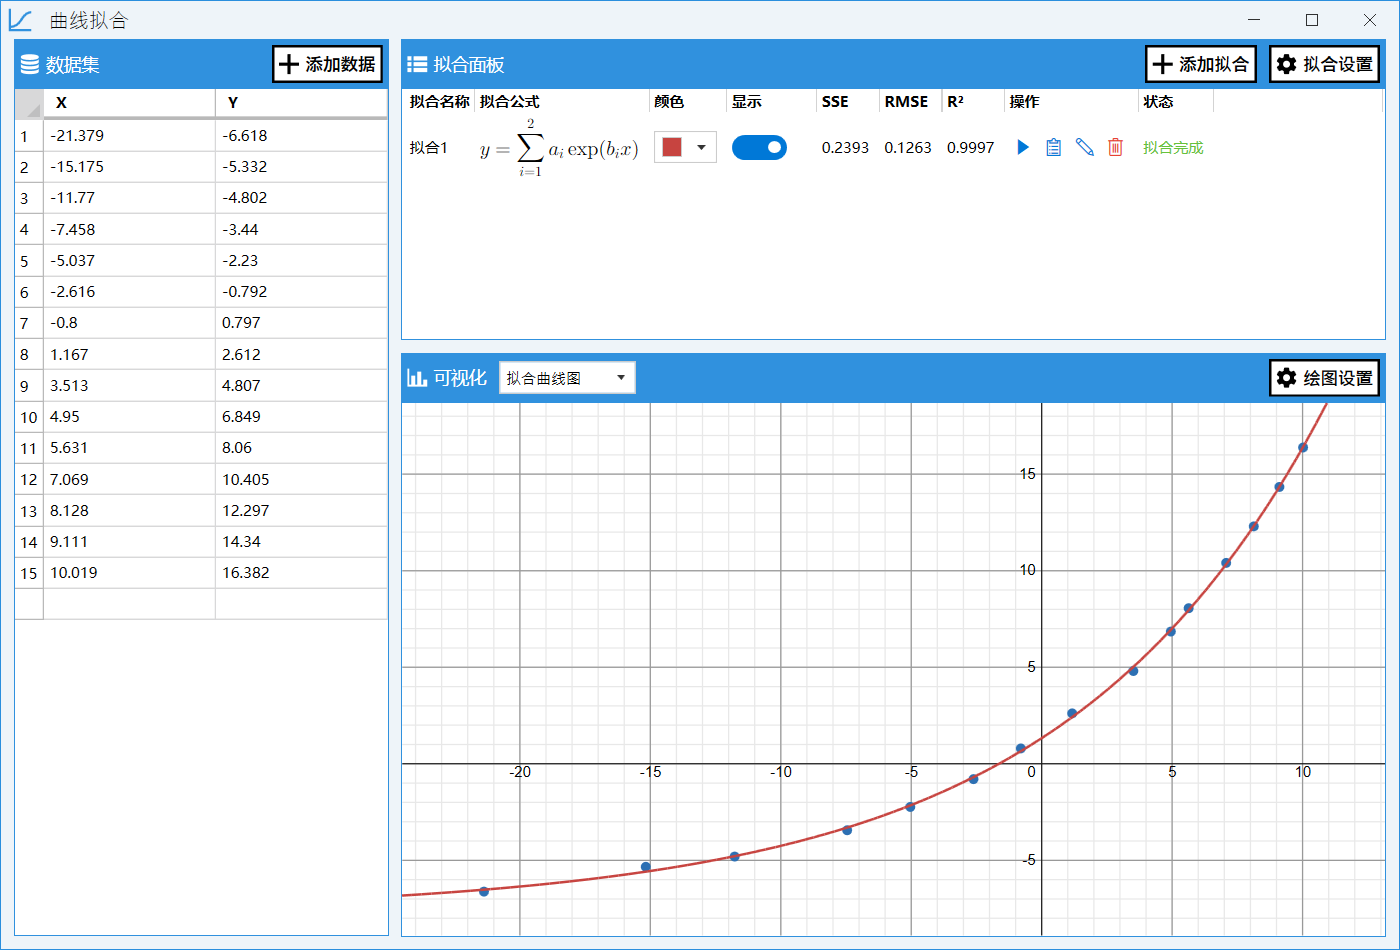
Task: Open the red color dropdown for 拟合1
Action: (685, 147)
